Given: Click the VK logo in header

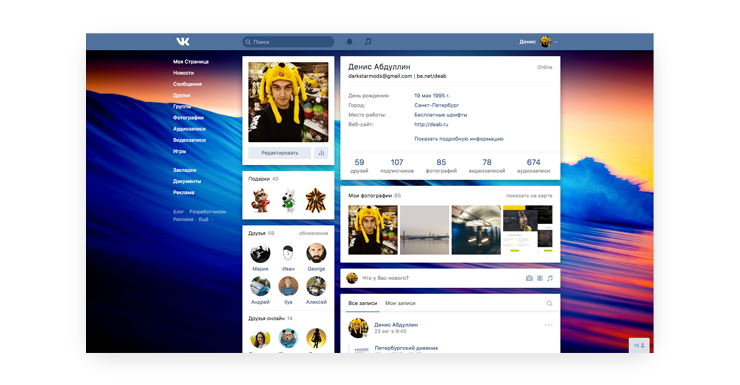Looking at the screenshot, I should tap(183, 42).
